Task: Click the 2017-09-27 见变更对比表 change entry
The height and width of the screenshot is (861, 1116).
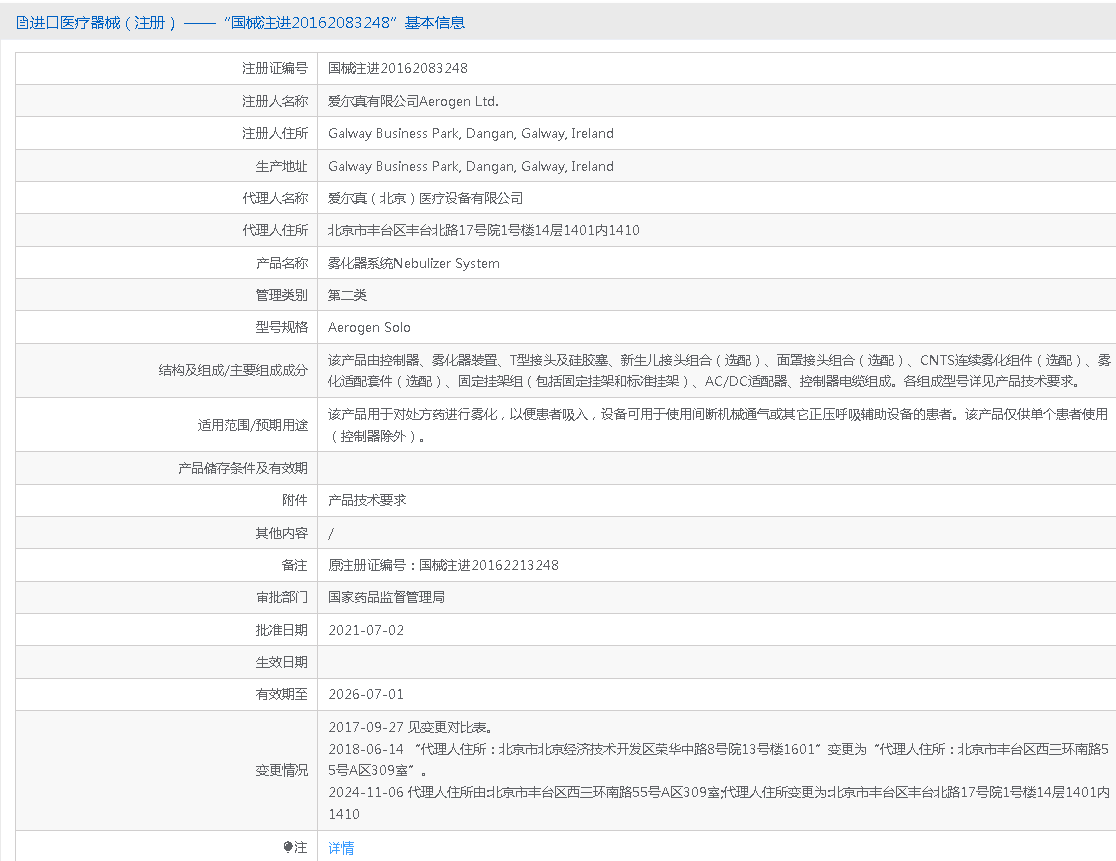Action: [410, 728]
